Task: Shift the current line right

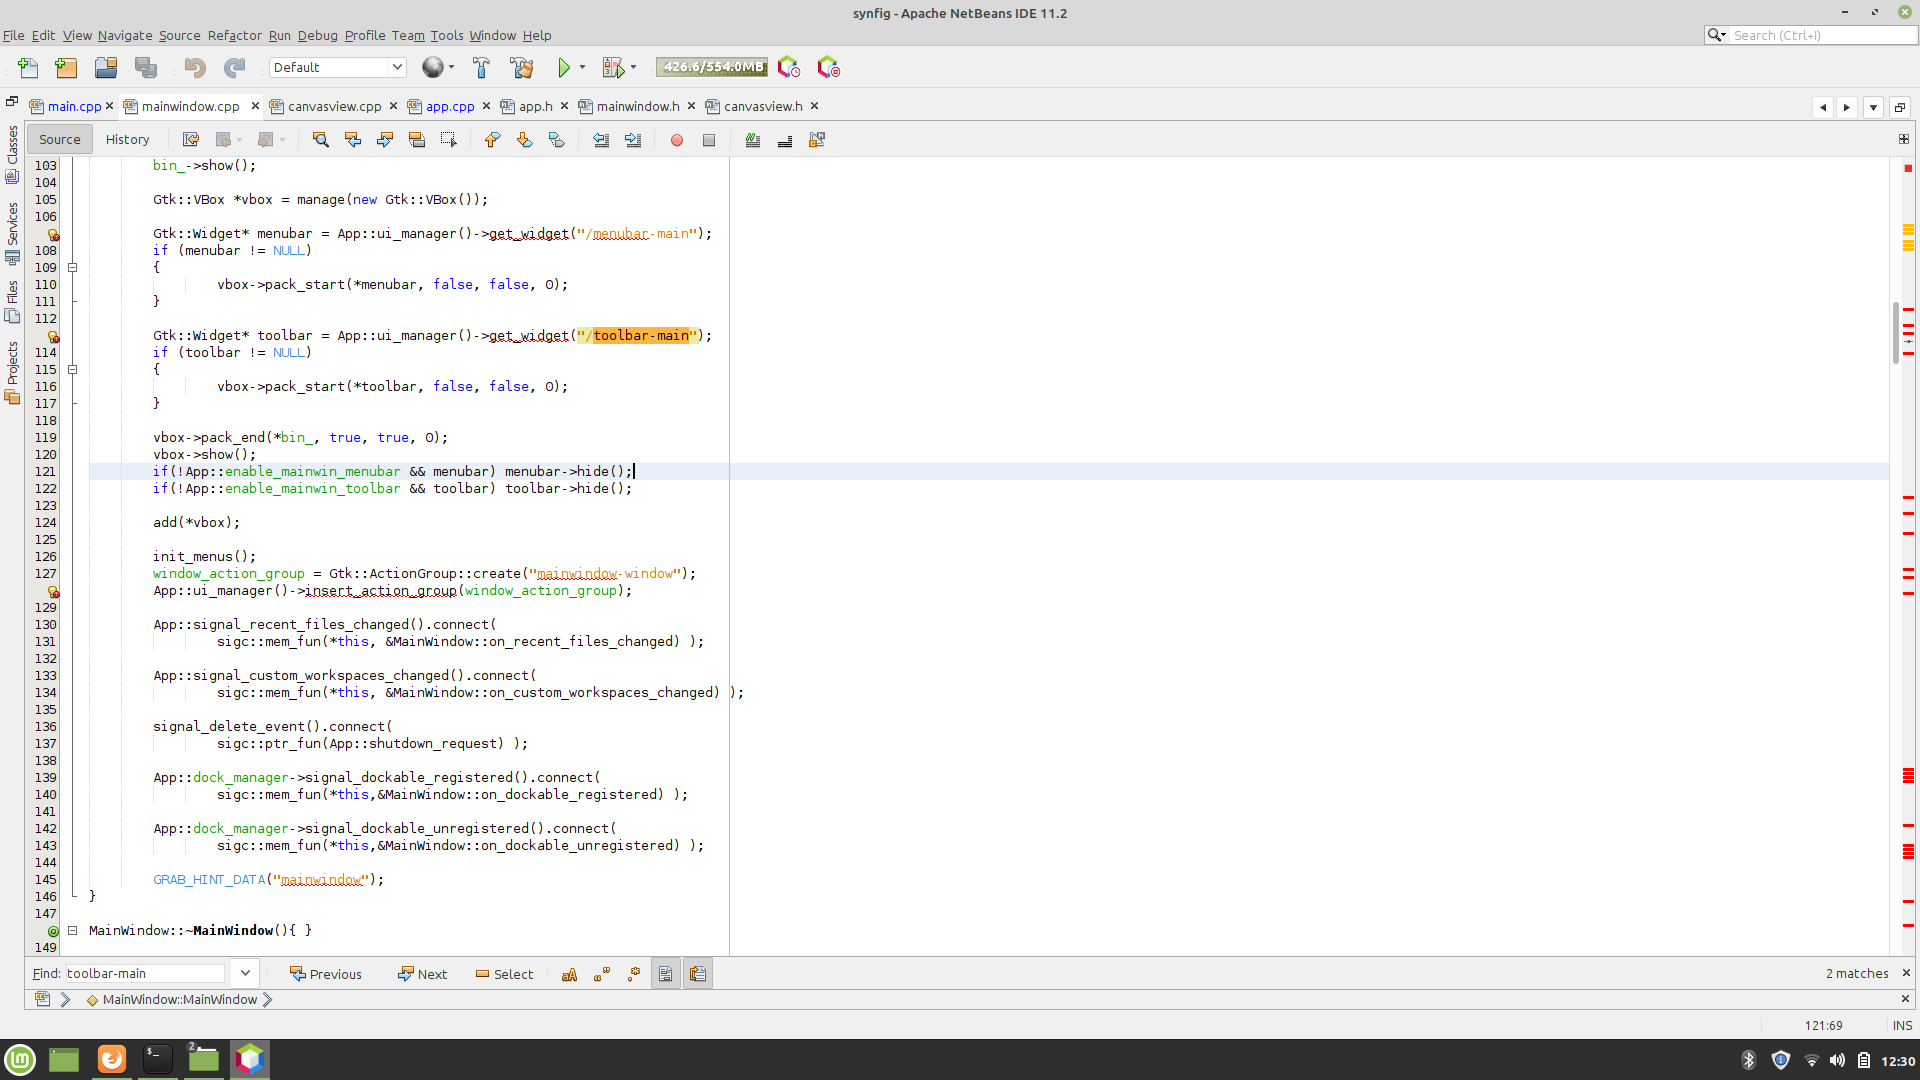Action: click(x=633, y=140)
